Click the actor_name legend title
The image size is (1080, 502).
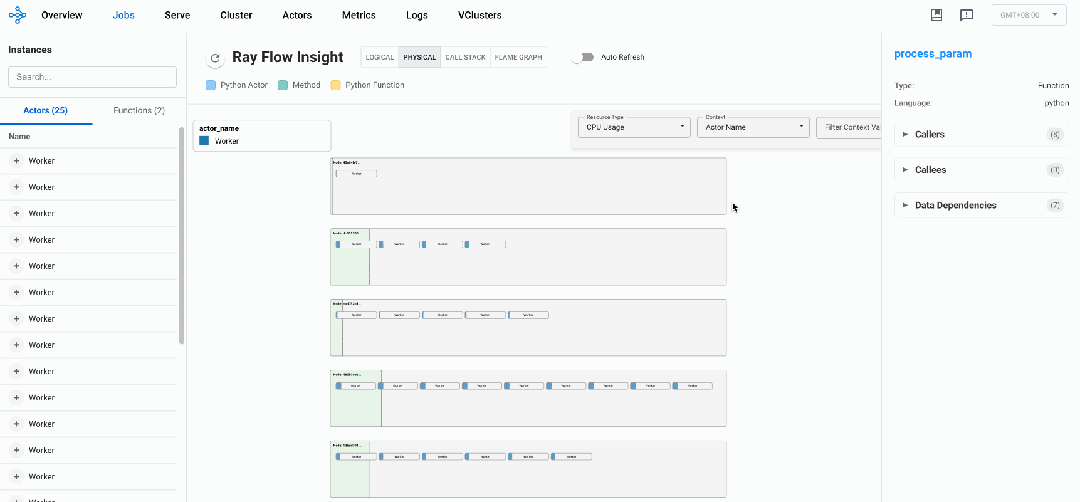tap(219, 129)
